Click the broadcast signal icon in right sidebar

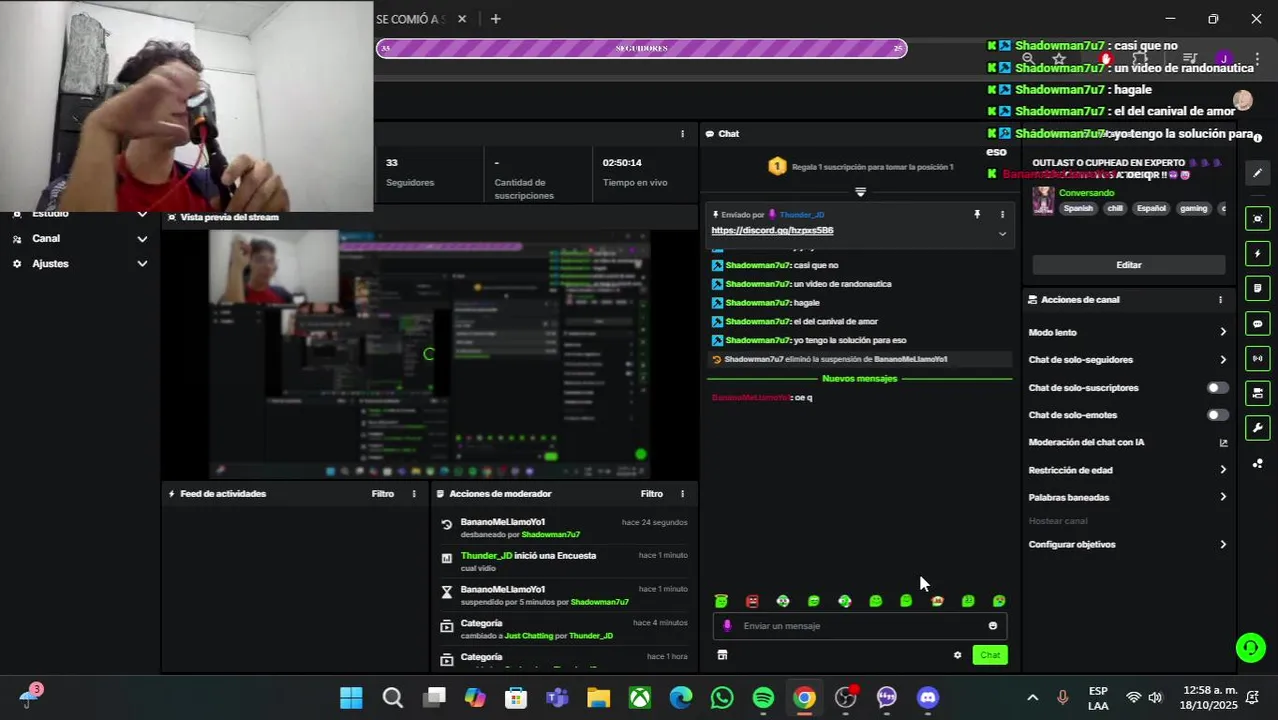(x=1258, y=358)
